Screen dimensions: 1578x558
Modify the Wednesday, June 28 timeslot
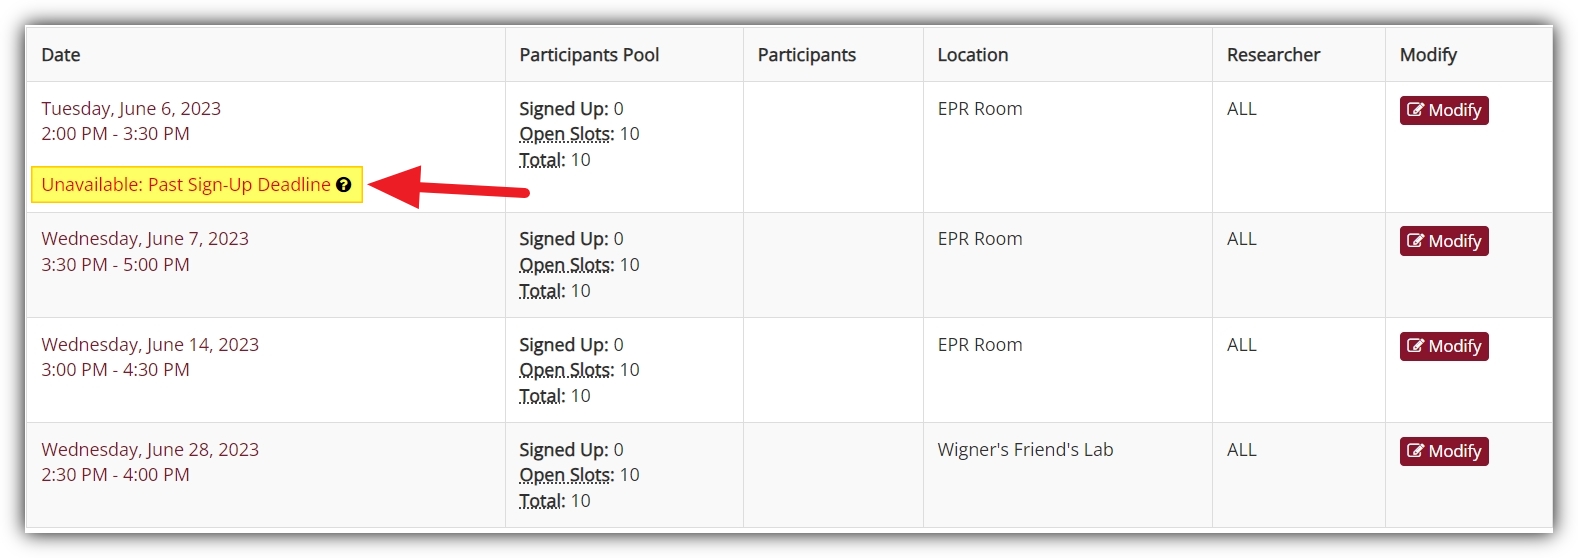(1444, 451)
